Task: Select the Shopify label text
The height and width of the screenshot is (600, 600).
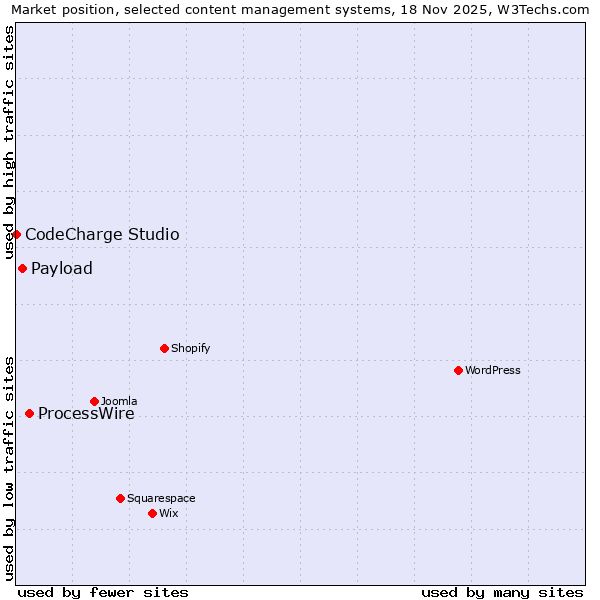Action: coord(191,348)
